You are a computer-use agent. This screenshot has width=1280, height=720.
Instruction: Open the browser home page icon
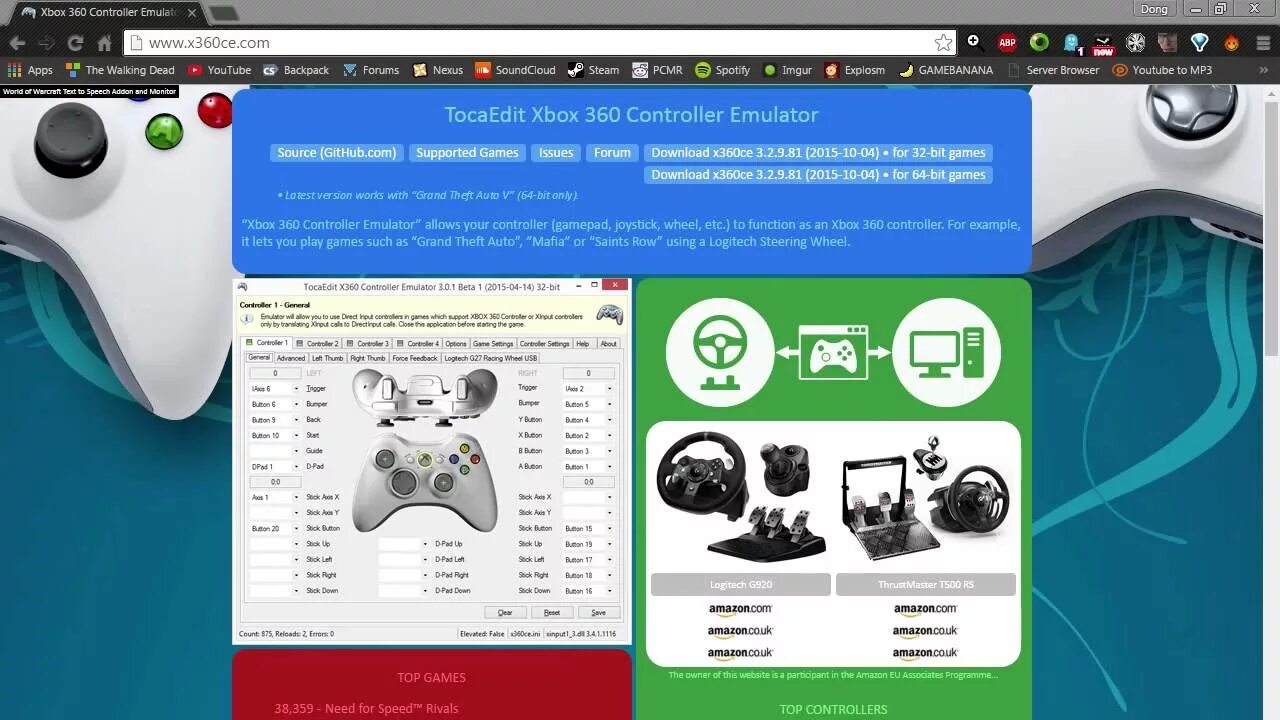(x=104, y=43)
